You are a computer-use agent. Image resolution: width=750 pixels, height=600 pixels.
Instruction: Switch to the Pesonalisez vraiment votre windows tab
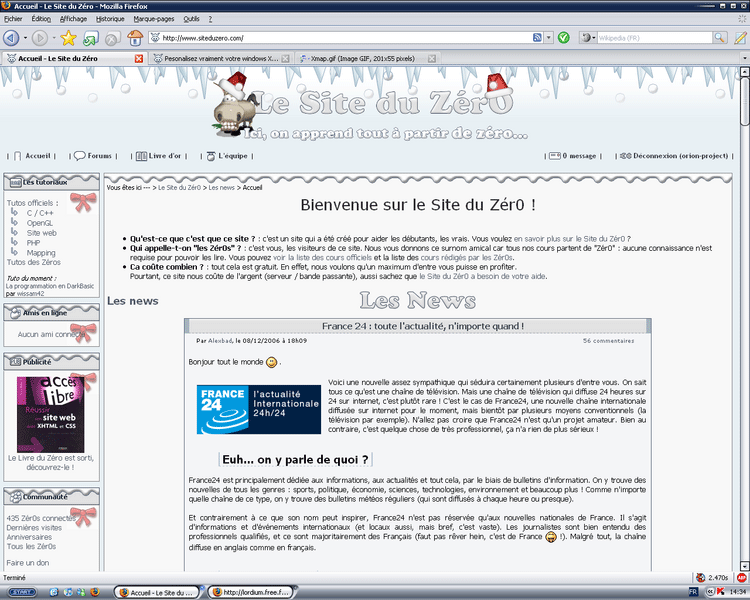click(221, 58)
